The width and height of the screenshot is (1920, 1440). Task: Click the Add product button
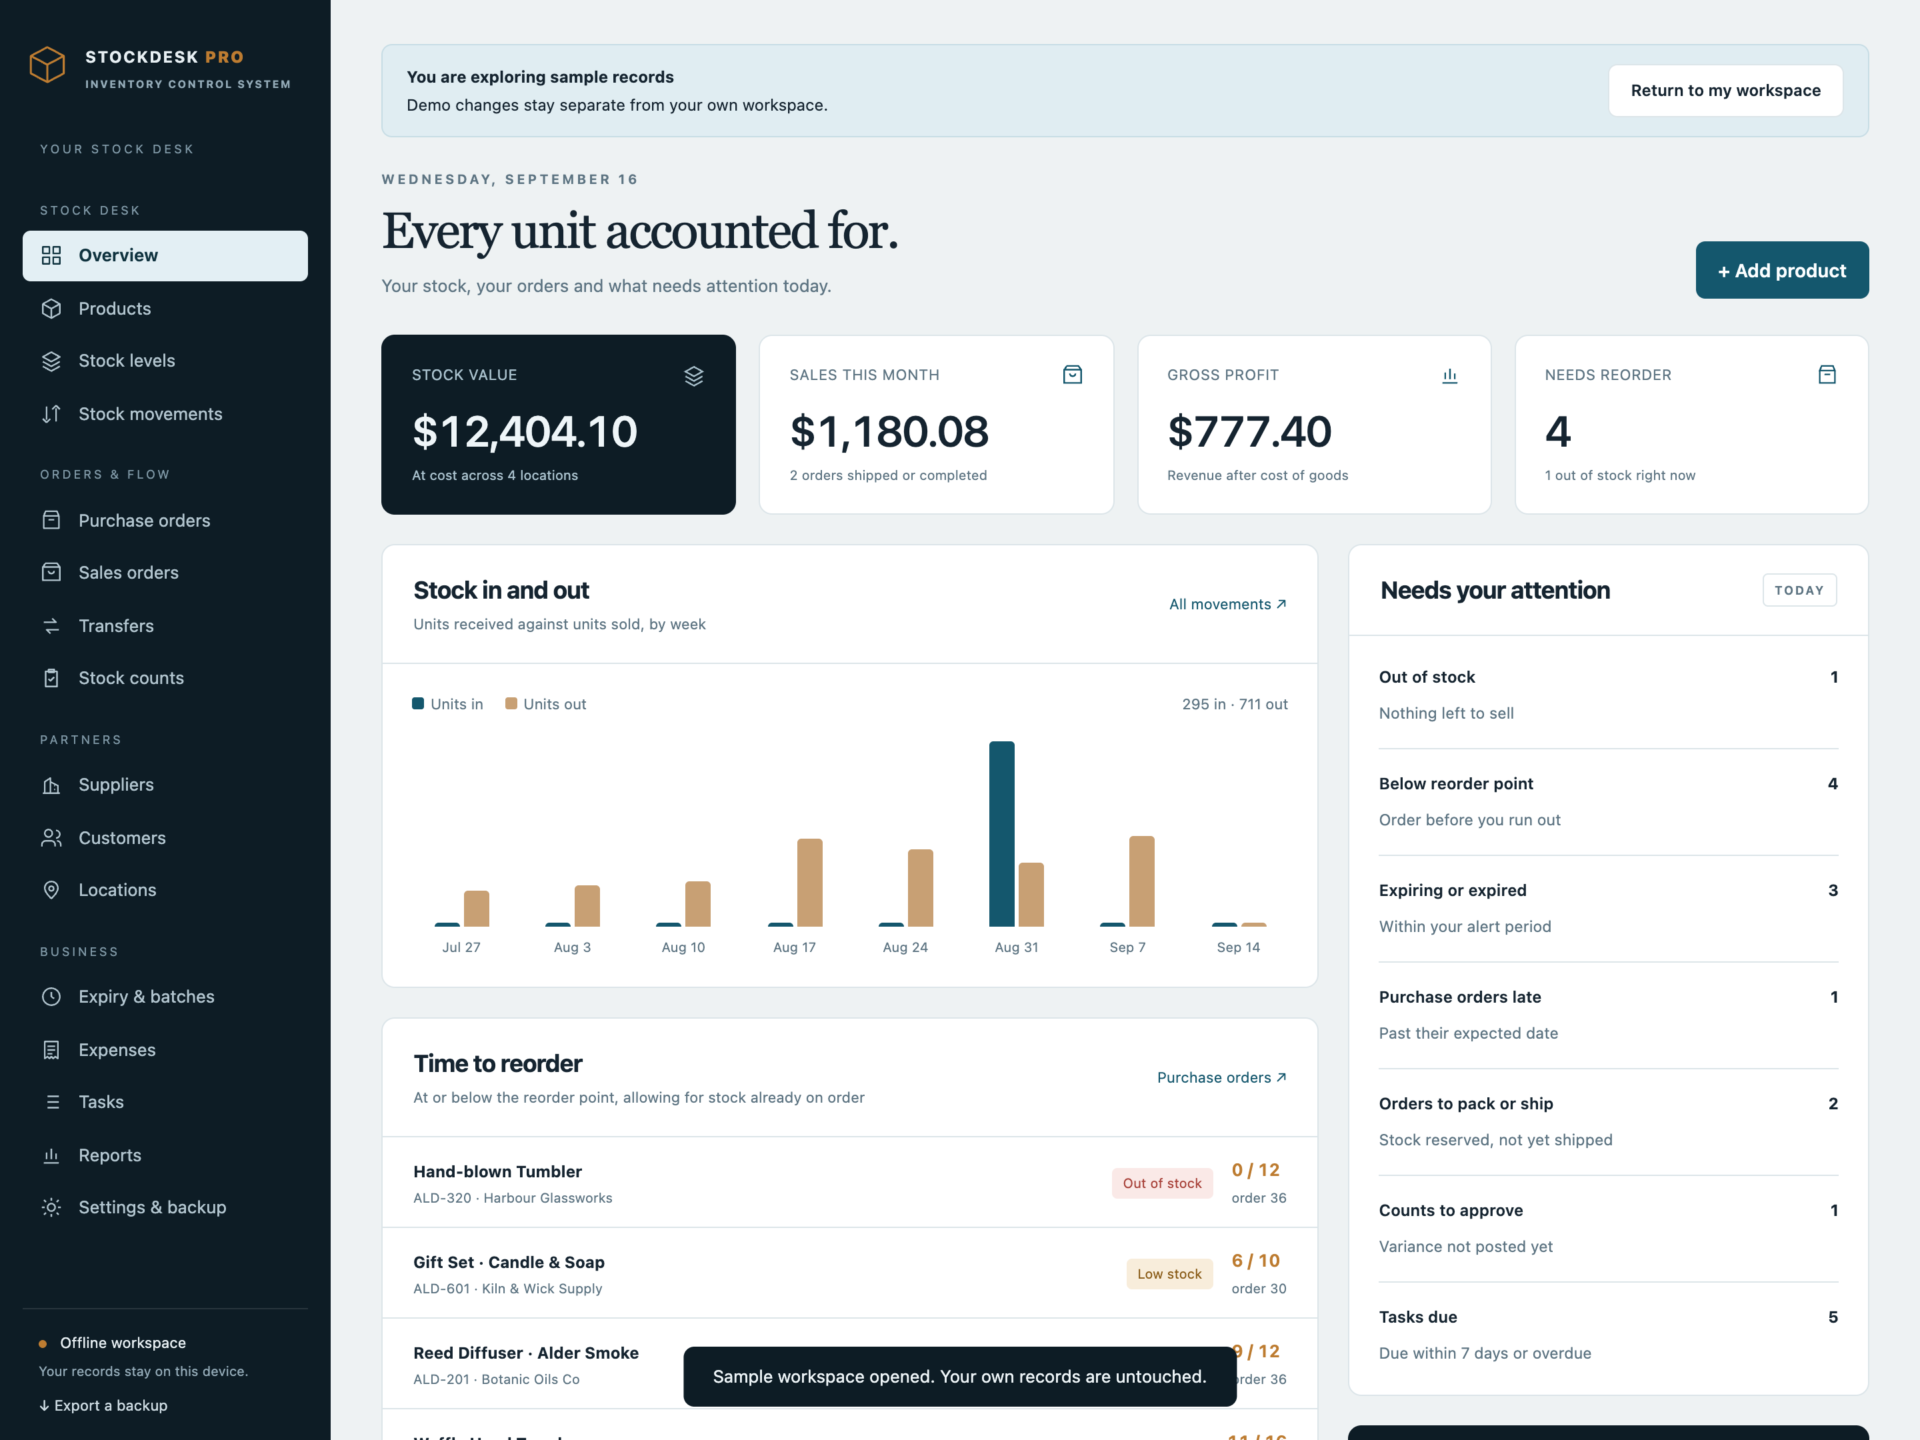(1781, 270)
